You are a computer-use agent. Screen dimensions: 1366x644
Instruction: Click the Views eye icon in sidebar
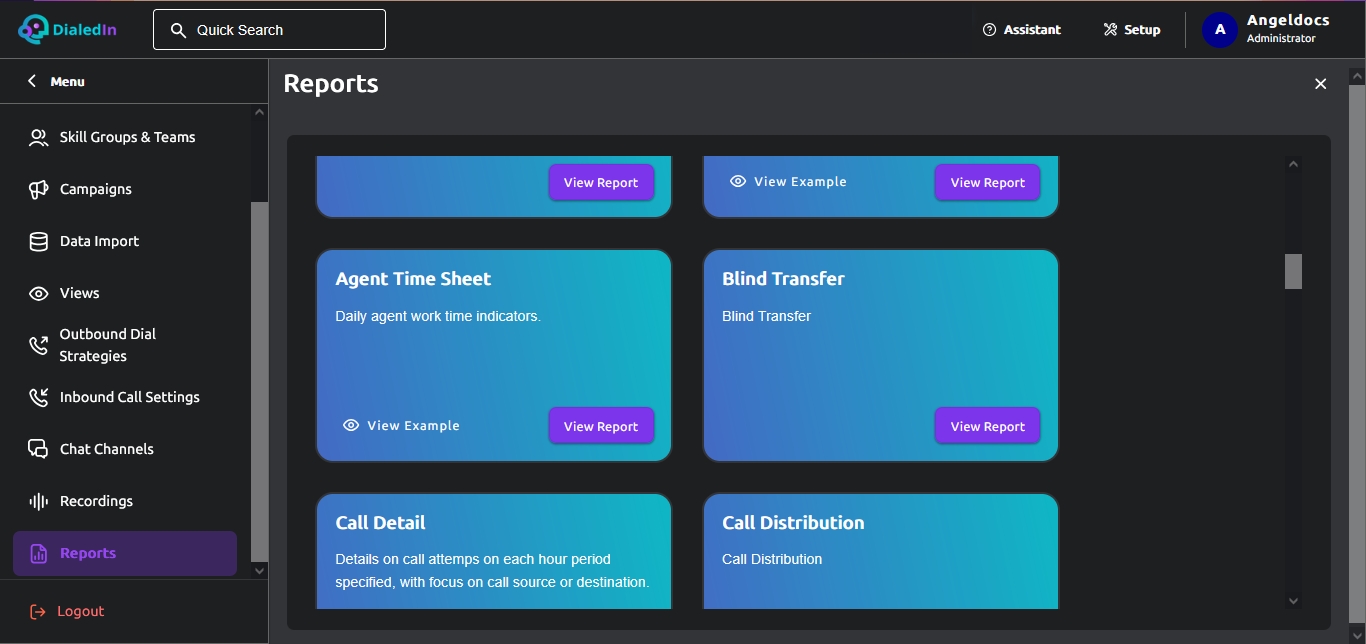tap(38, 293)
